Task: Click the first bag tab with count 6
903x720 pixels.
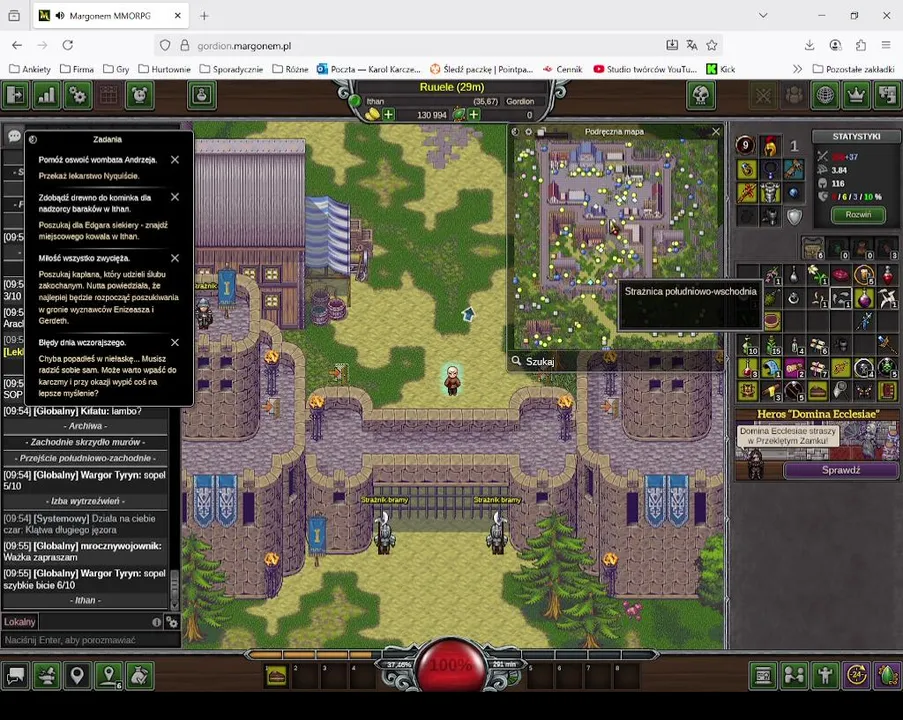Action: tap(813, 248)
